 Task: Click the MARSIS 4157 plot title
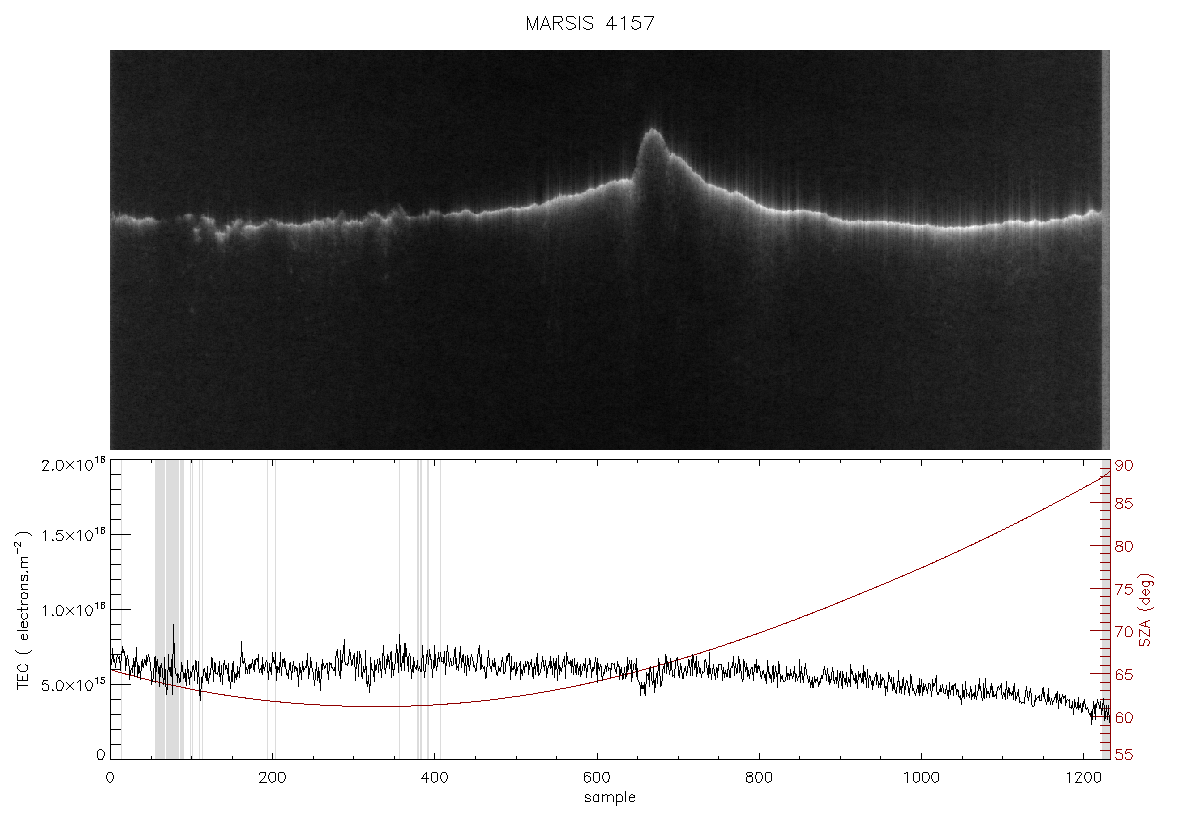click(590, 23)
